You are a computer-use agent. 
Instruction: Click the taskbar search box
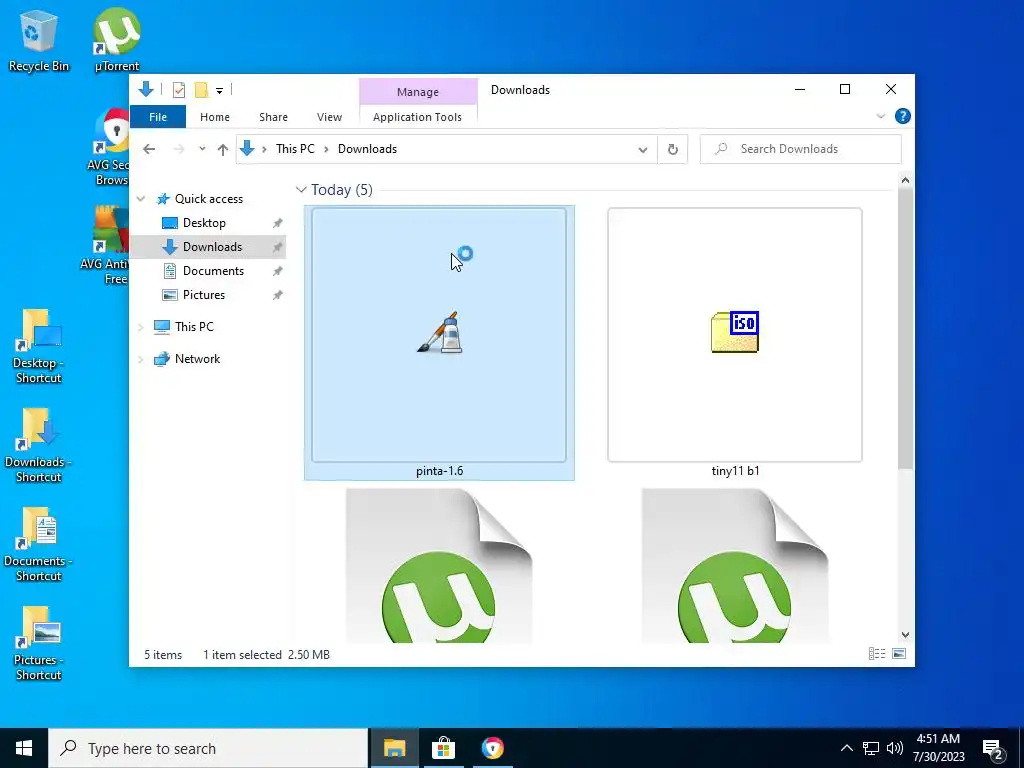tap(208, 748)
